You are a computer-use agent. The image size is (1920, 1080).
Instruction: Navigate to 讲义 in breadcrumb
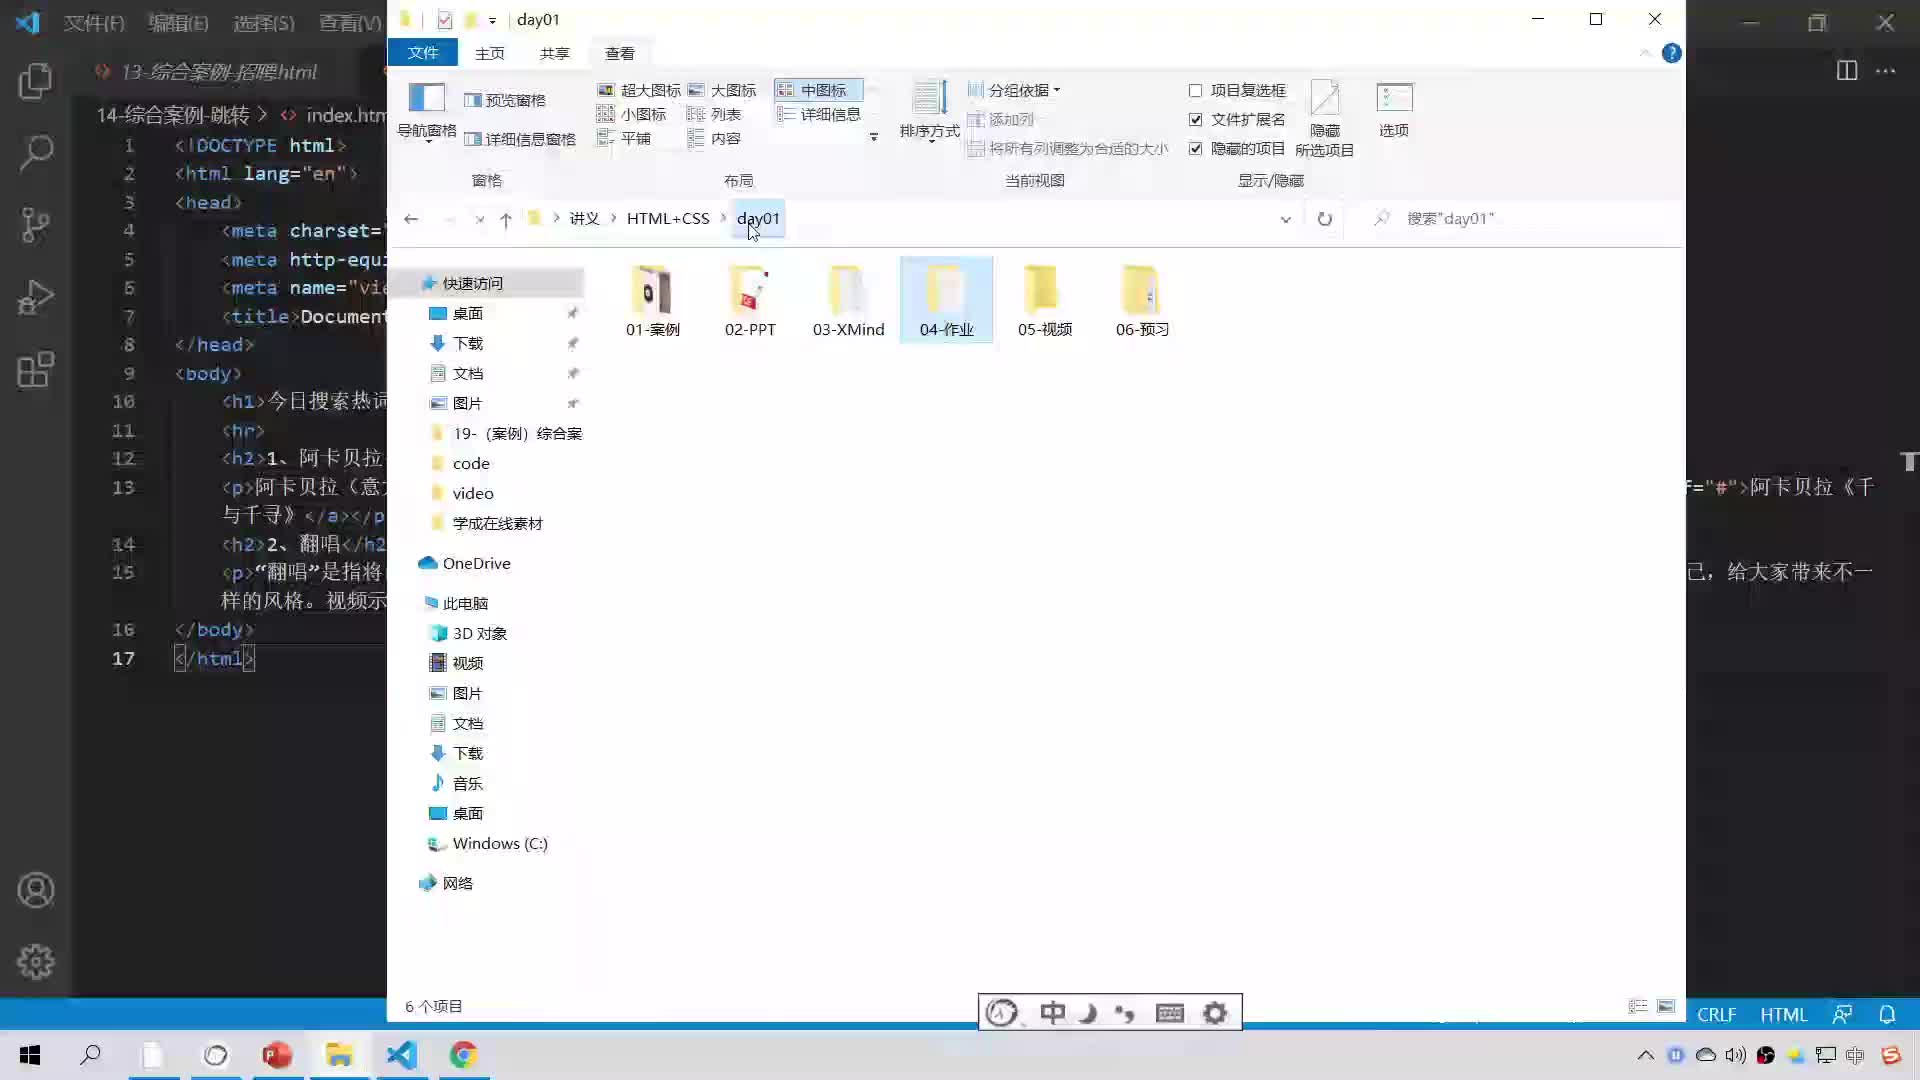click(584, 219)
